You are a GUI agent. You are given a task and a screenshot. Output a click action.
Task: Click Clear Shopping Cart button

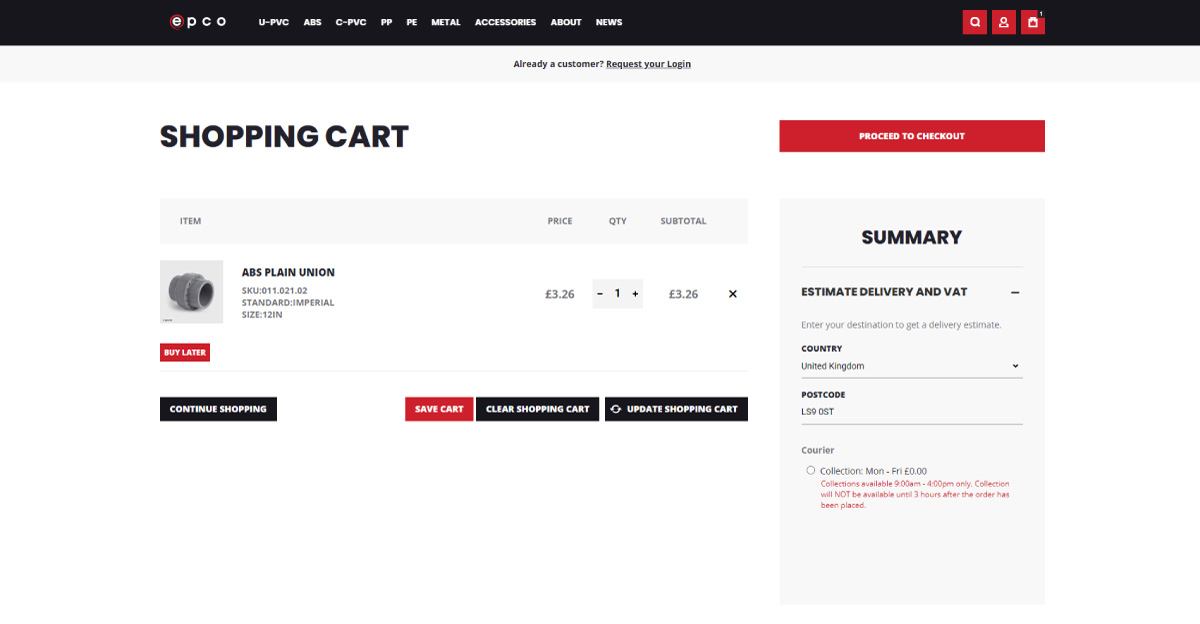click(x=538, y=409)
